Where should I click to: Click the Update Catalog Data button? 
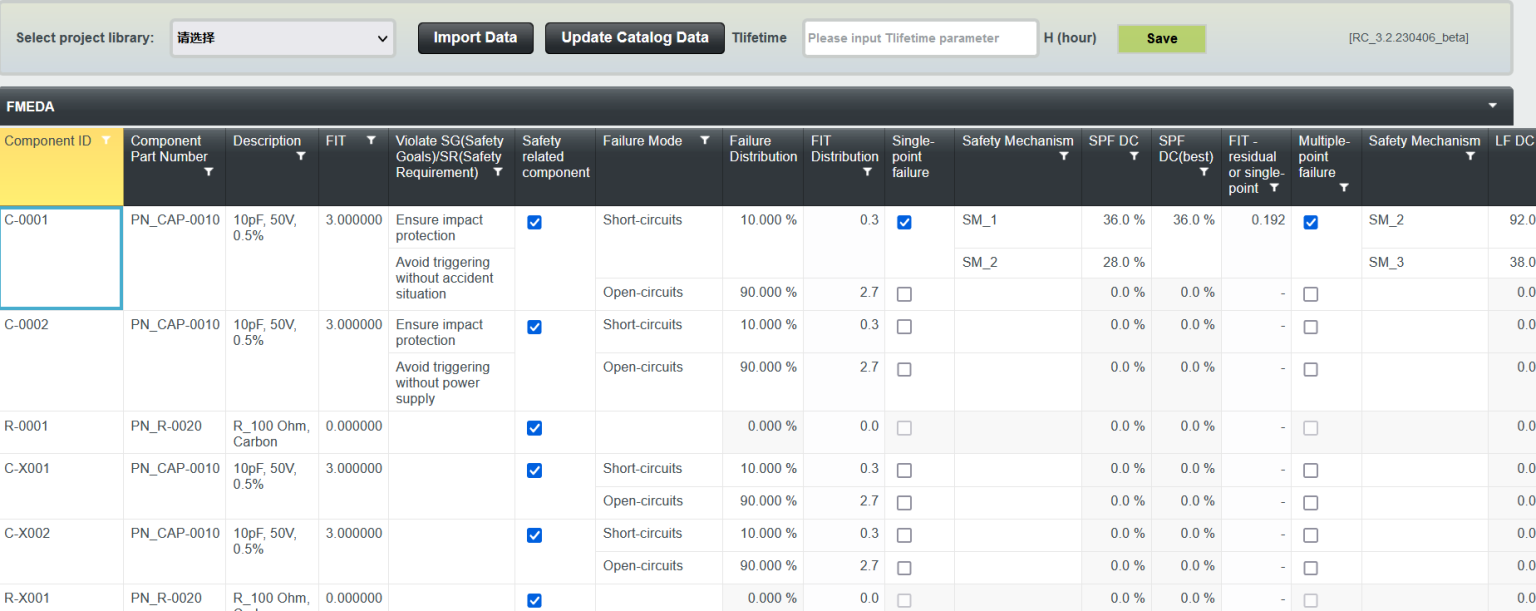(x=634, y=38)
